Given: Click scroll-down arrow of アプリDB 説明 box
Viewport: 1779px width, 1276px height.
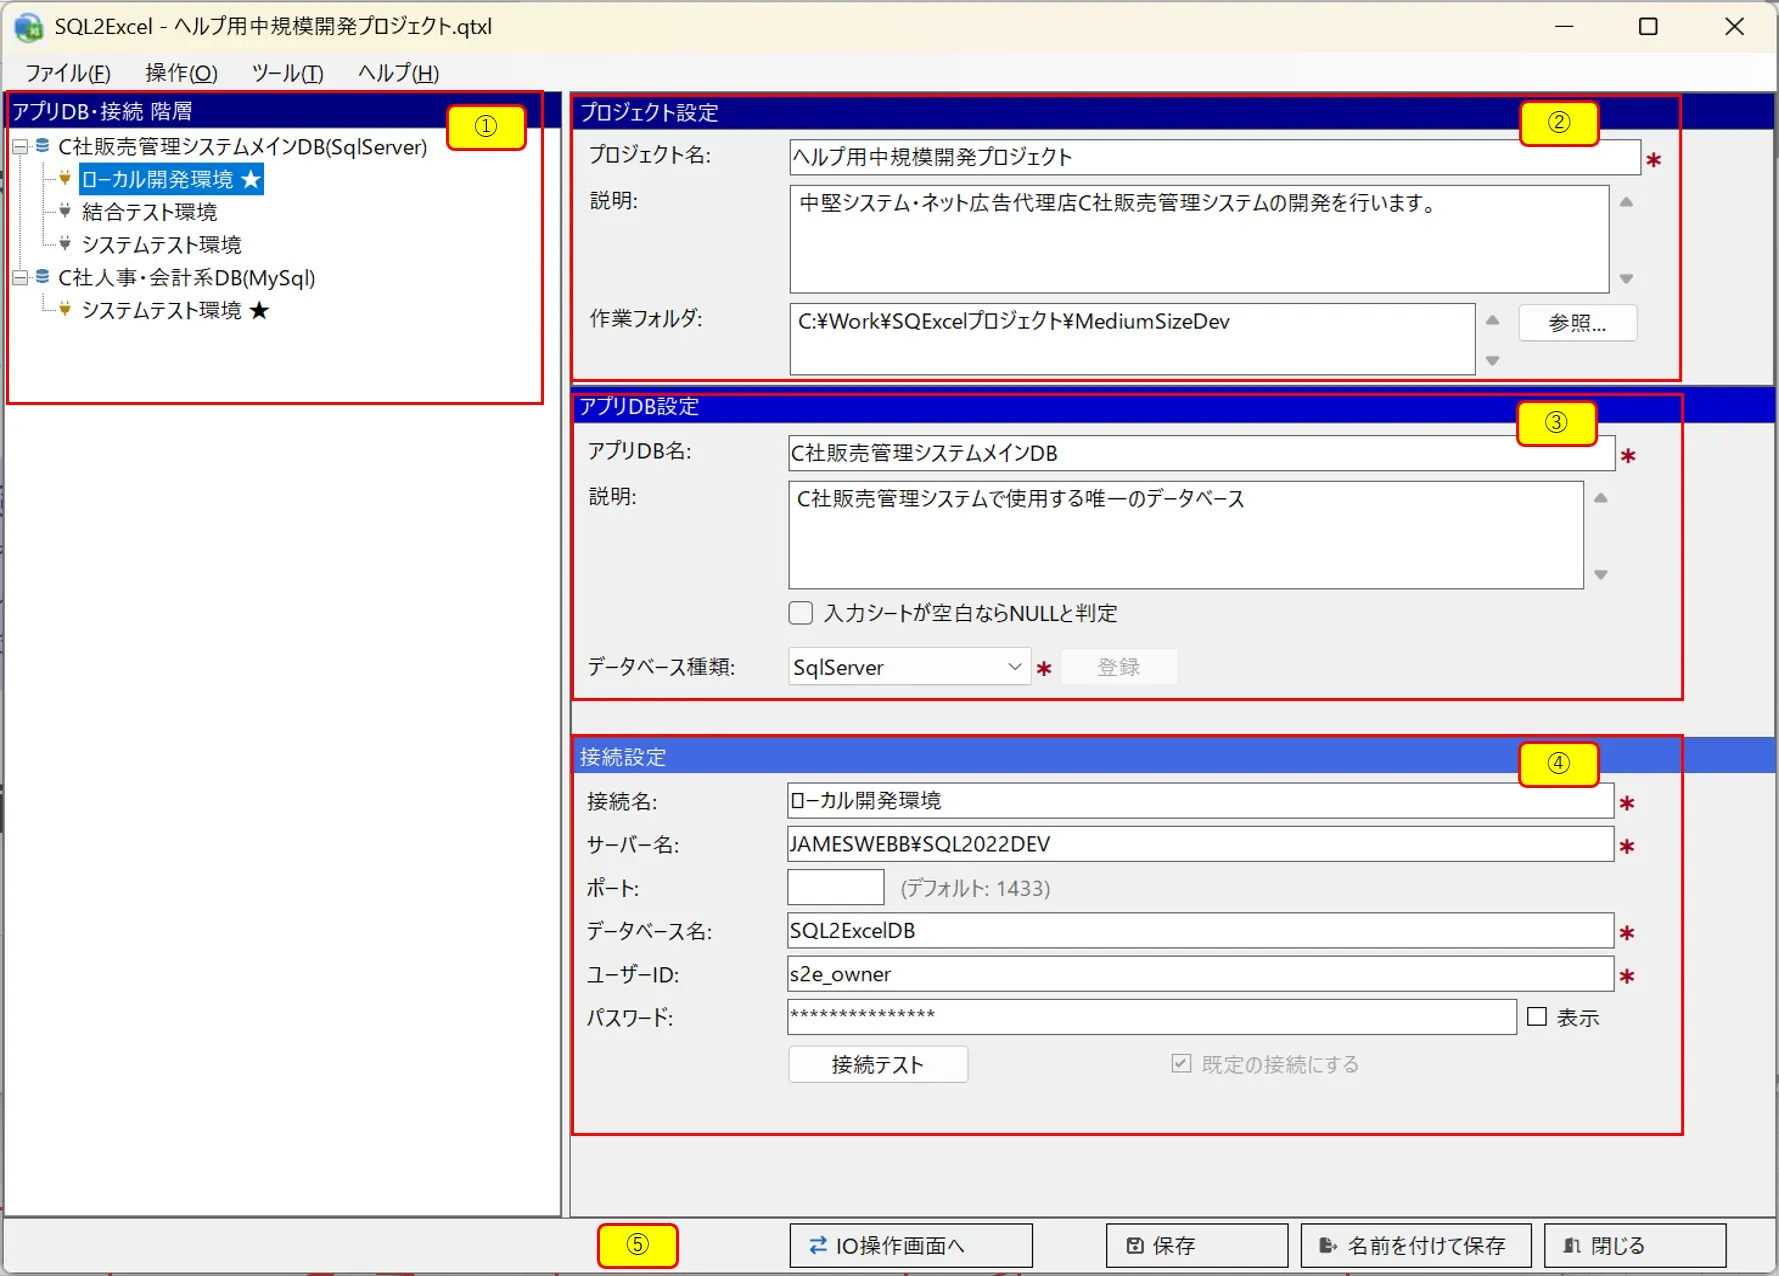Looking at the screenshot, I should point(1600,574).
